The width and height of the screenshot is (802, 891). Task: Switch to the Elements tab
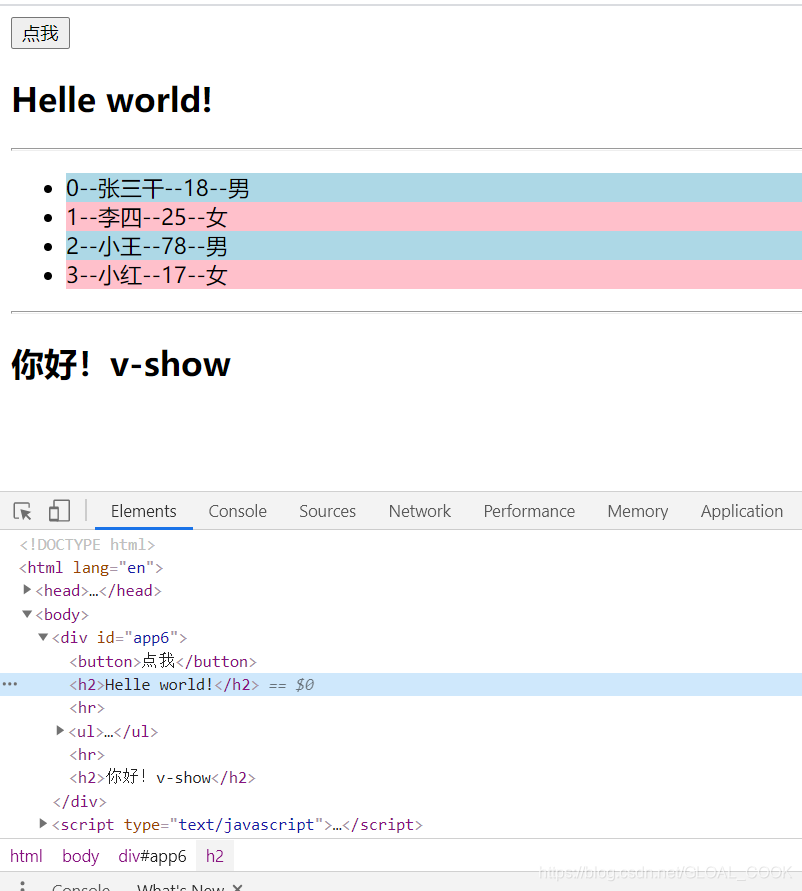pos(144,511)
